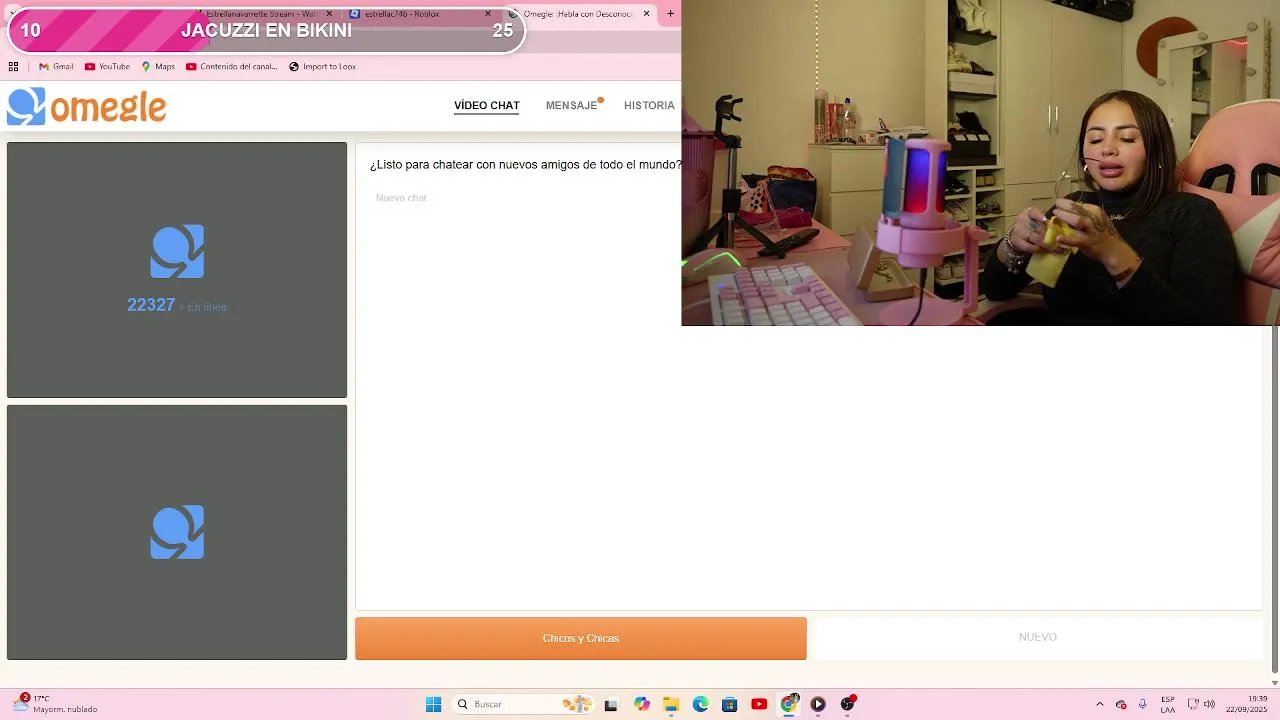Open the volume tray icon
This screenshot has height=720, width=1280.
[1209, 704]
